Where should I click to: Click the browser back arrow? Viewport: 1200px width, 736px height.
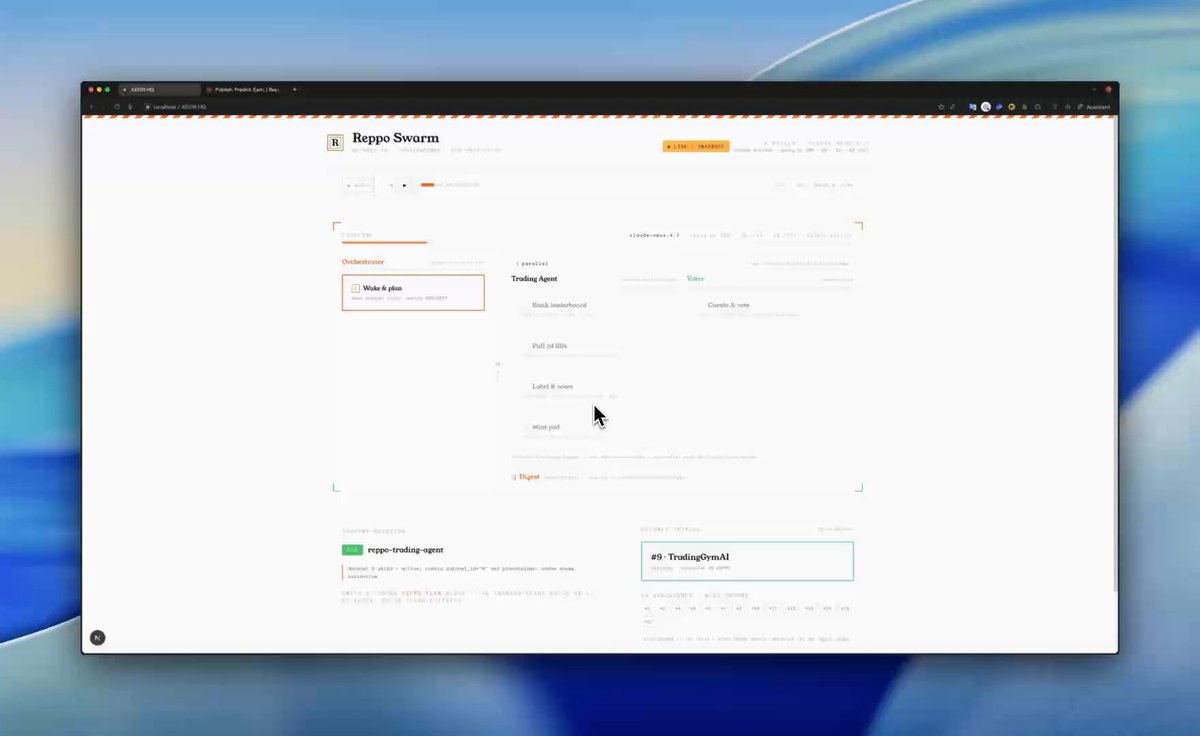click(91, 106)
